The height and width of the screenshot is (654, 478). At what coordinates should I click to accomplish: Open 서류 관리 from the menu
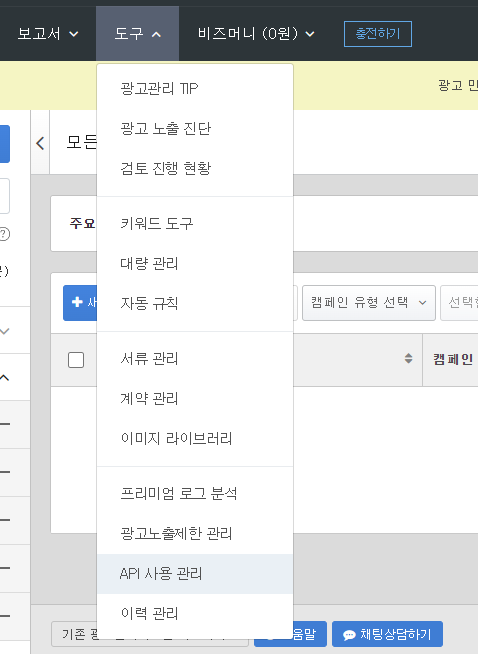click(195, 359)
